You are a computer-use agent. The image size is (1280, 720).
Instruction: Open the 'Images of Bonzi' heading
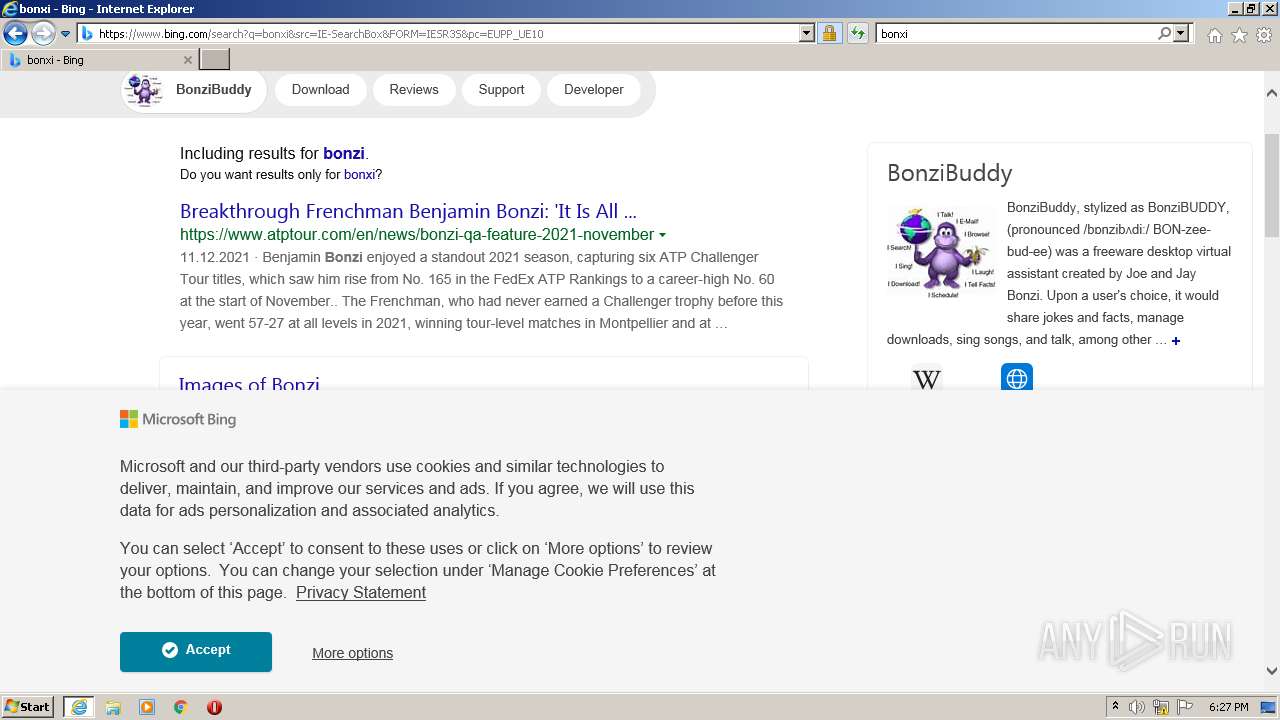point(249,382)
